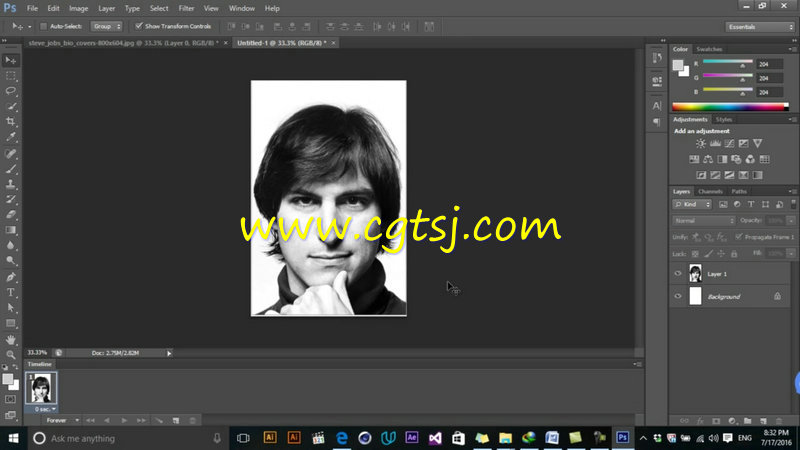Viewport: 800px width, 450px height.
Task: Select the Eyedropper tool
Action: 11,137
